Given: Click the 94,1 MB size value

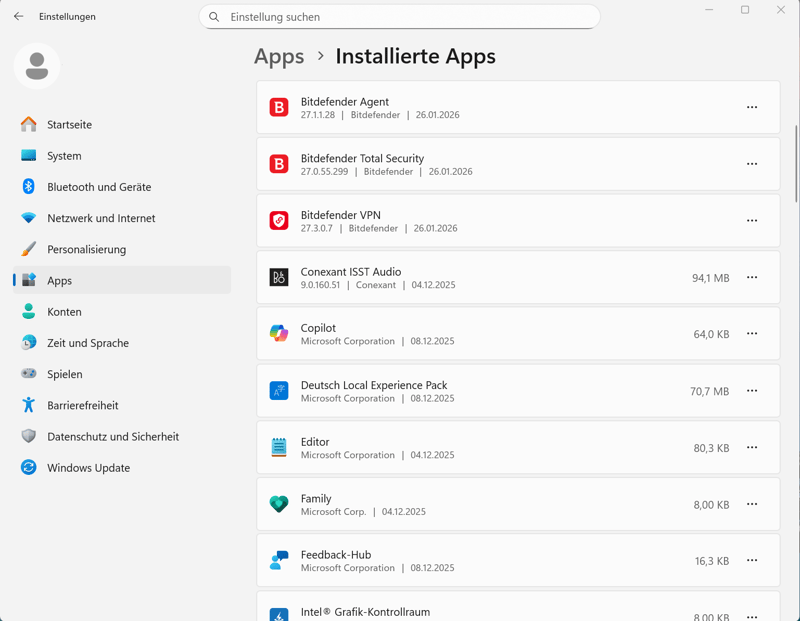Looking at the screenshot, I should (x=710, y=278).
